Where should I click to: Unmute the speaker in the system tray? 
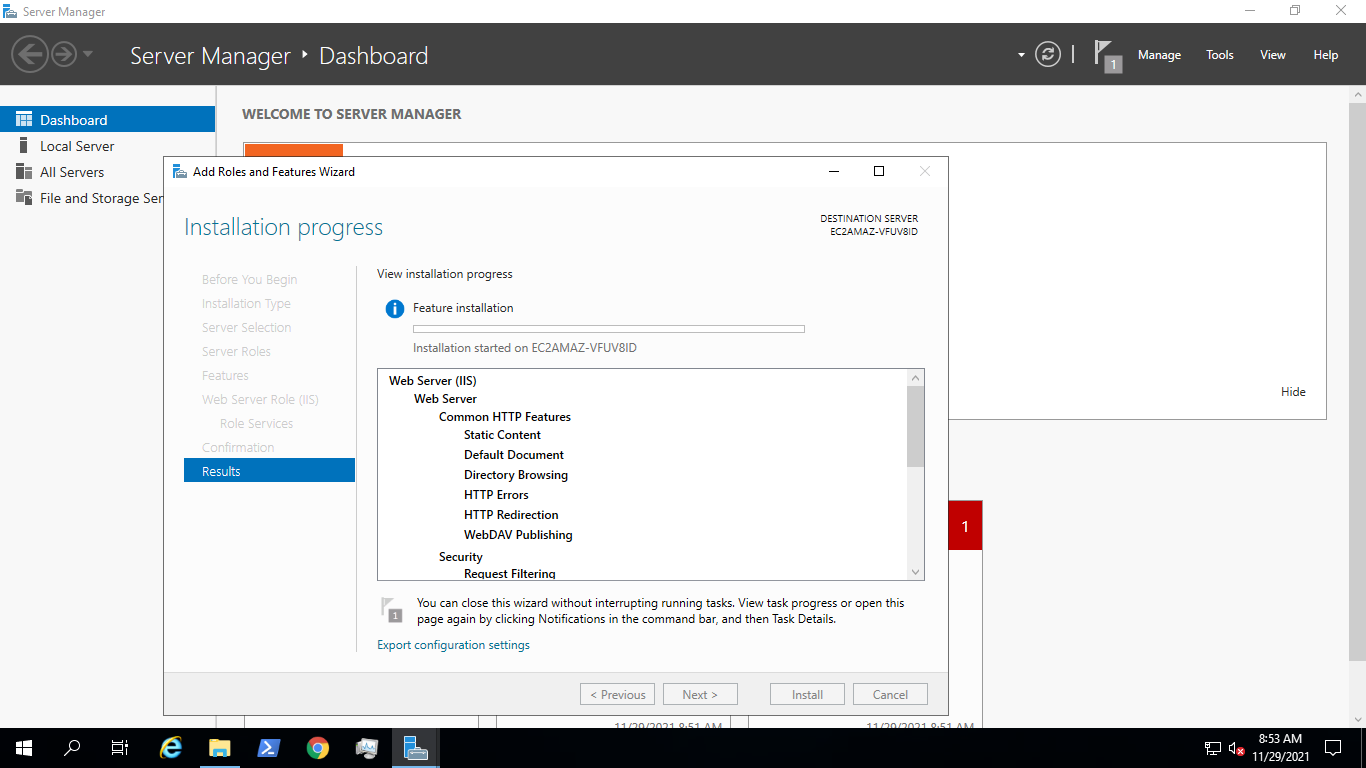[x=1234, y=747]
